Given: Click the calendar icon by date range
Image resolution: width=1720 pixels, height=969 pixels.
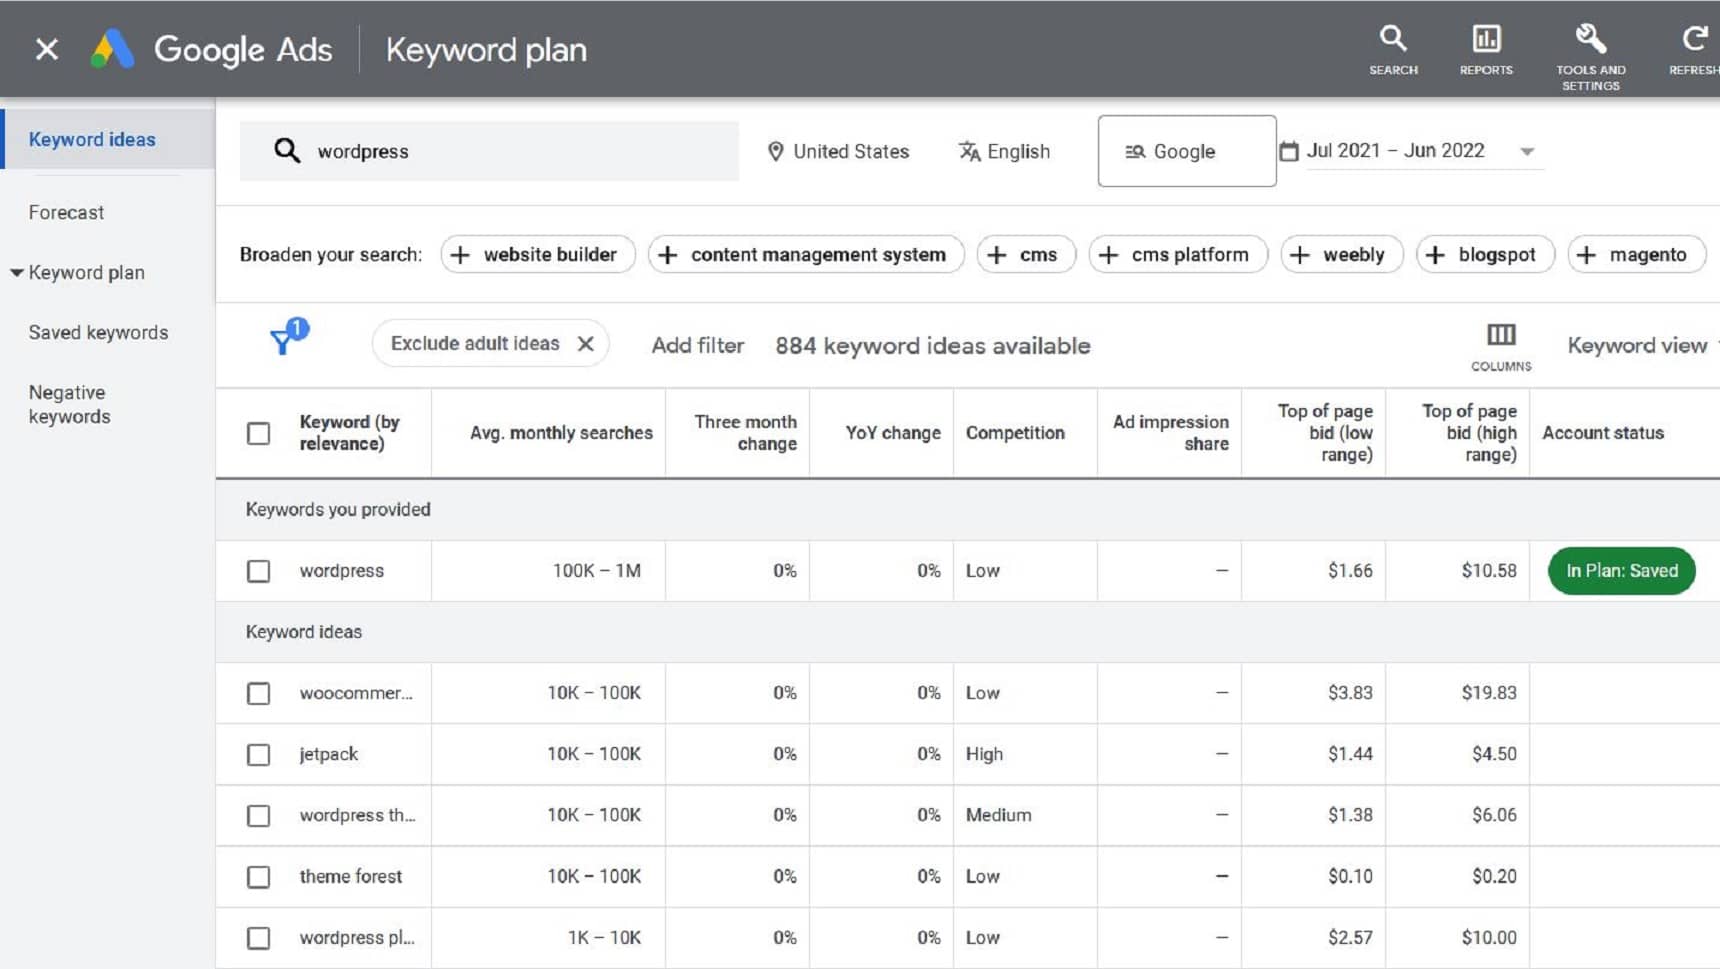Looking at the screenshot, I should pyautogui.click(x=1289, y=151).
